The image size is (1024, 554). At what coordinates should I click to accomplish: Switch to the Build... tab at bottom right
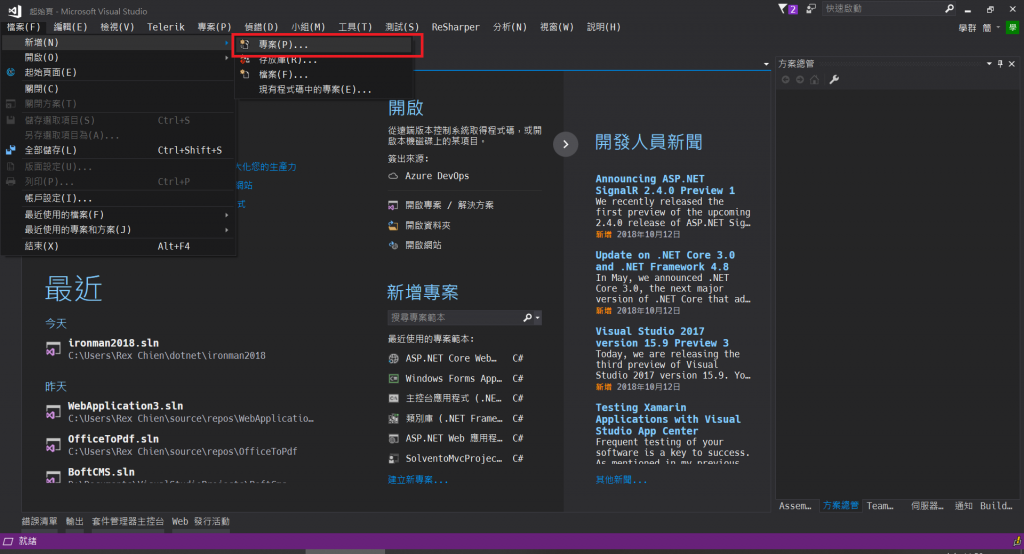[996, 506]
